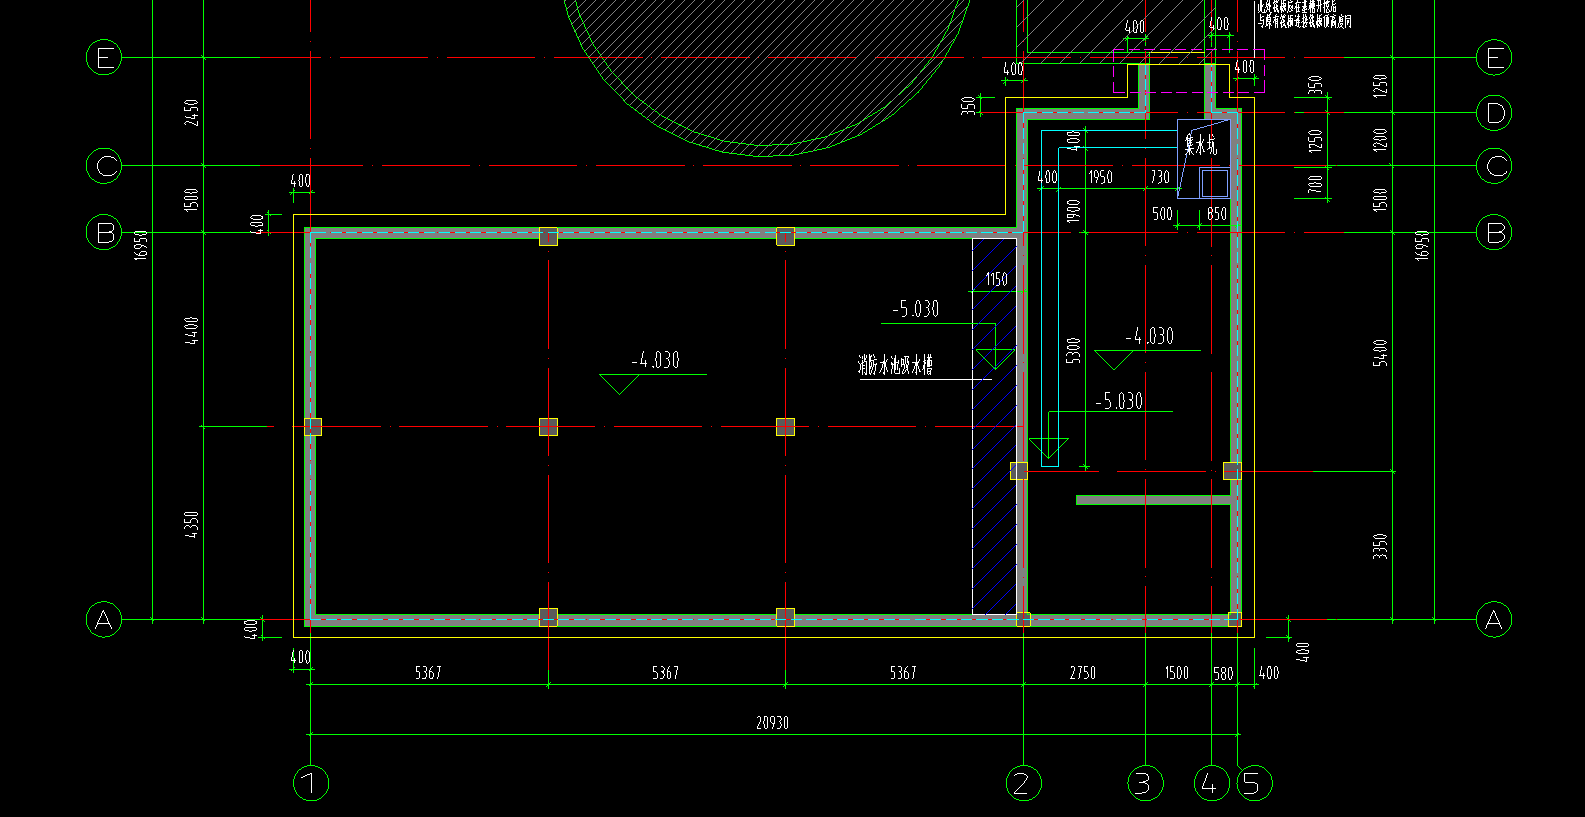This screenshot has width=1585, height=817.
Task: Click the vertical dimension text 5400
Action: 1381,353
